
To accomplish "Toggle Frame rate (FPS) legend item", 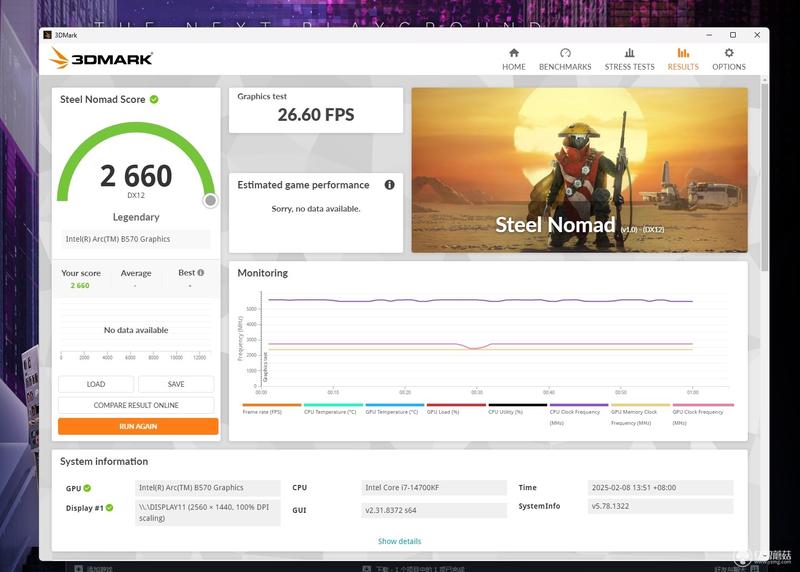I will point(271,409).
